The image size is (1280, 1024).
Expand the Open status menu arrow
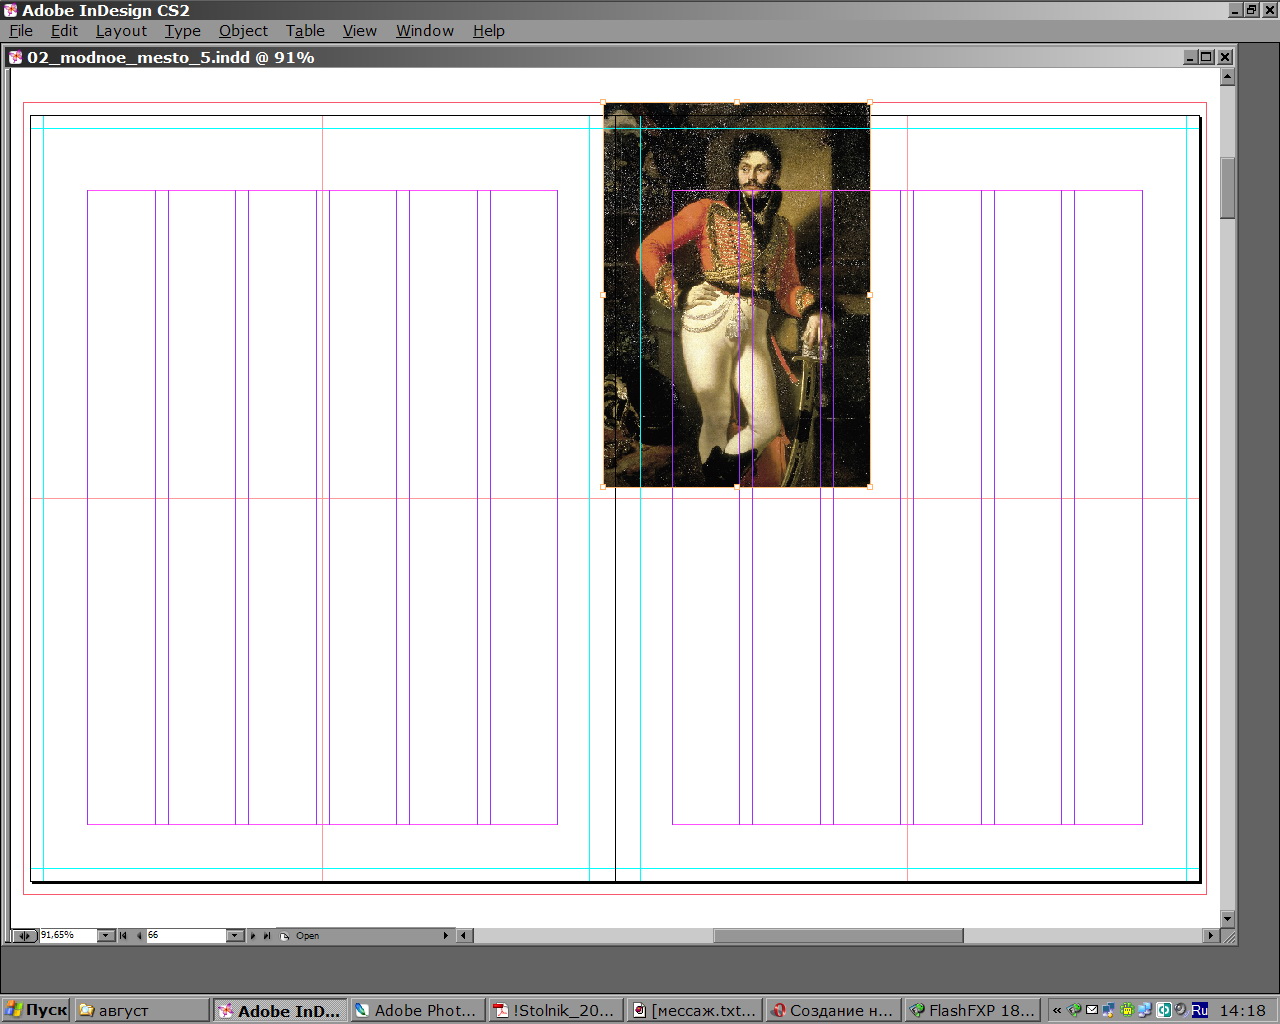(x=446, y=935)
